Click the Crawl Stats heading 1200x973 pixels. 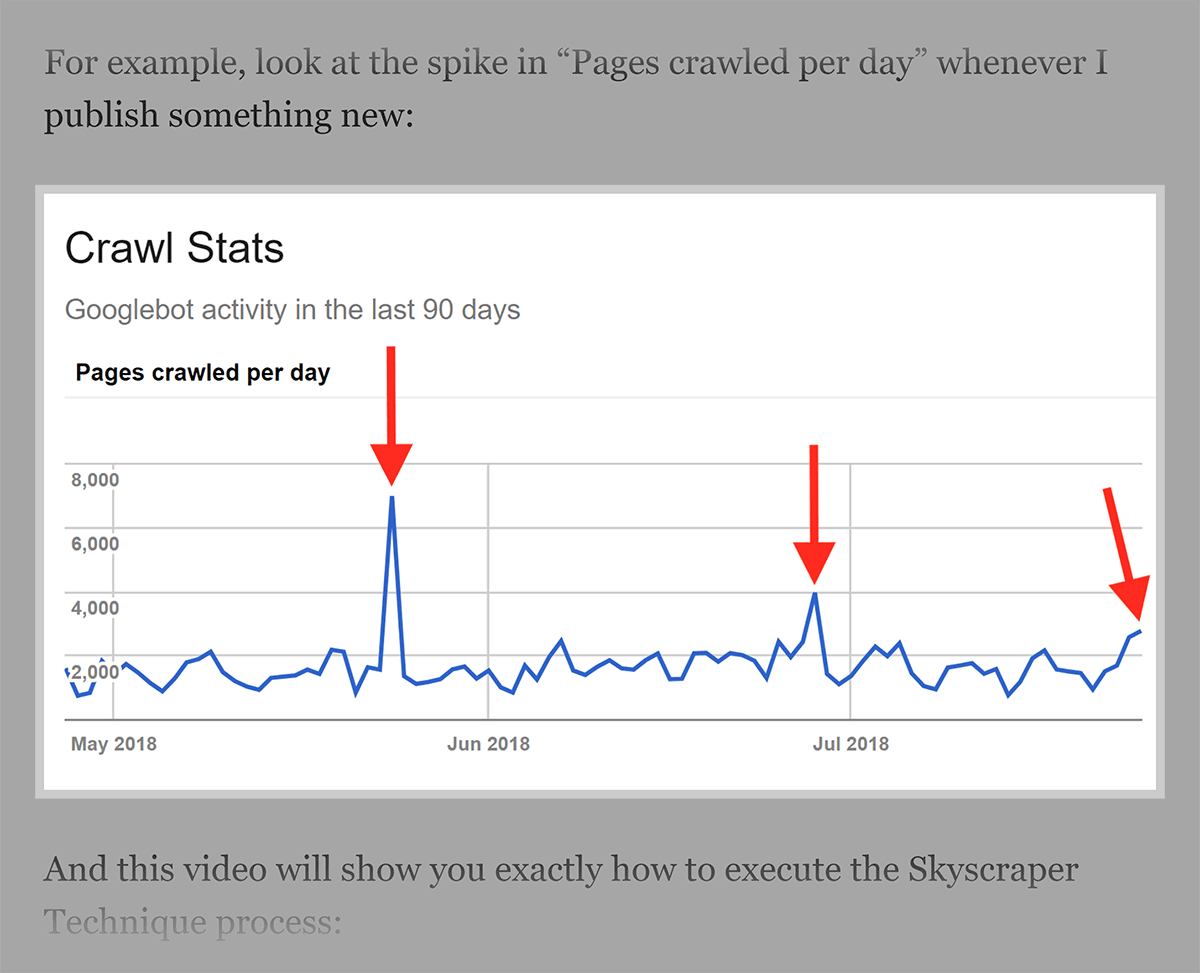tap(175, 248)
